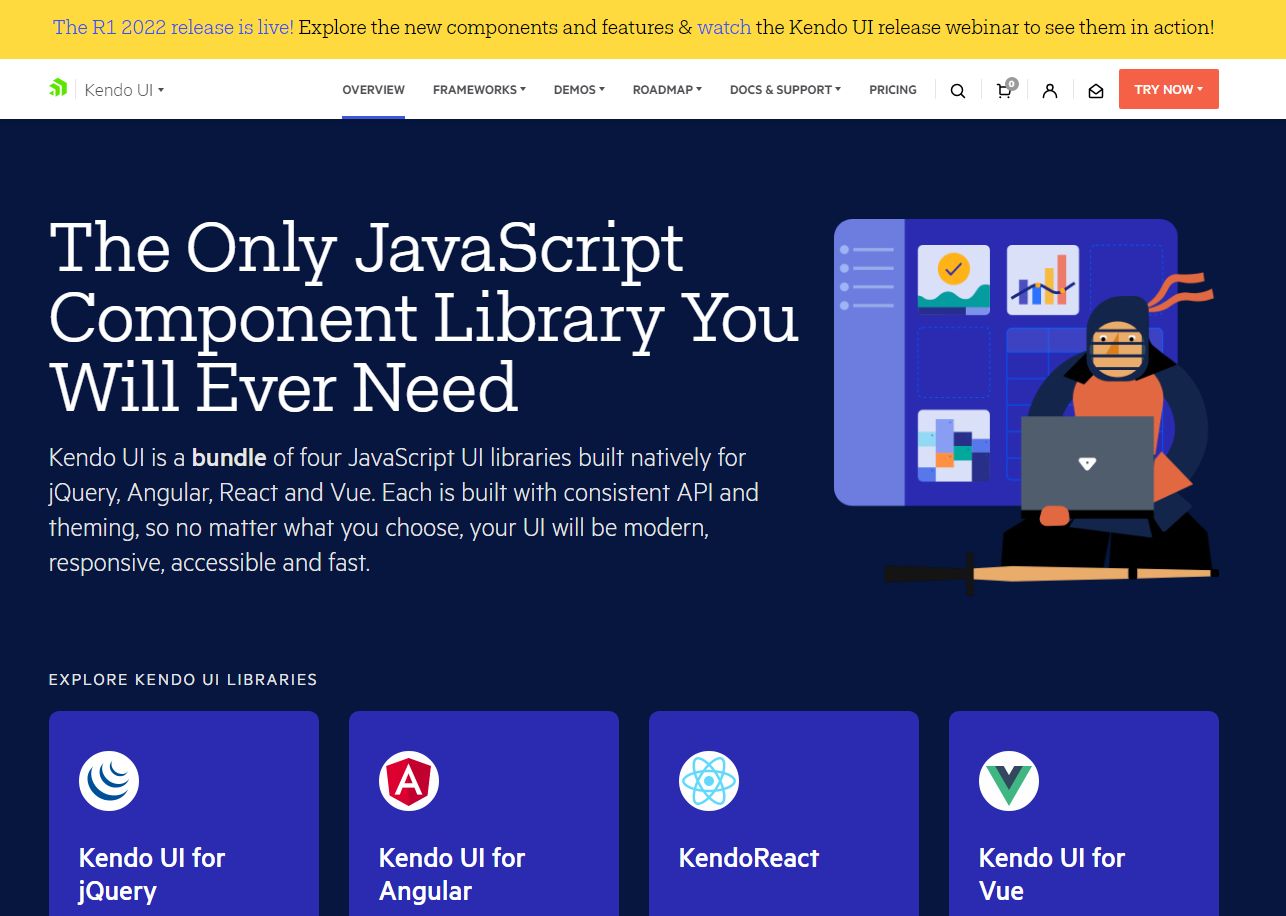This screenshot has width=1286, height=916.
Task: Click the envelope contact icon
Action: 1095,91
